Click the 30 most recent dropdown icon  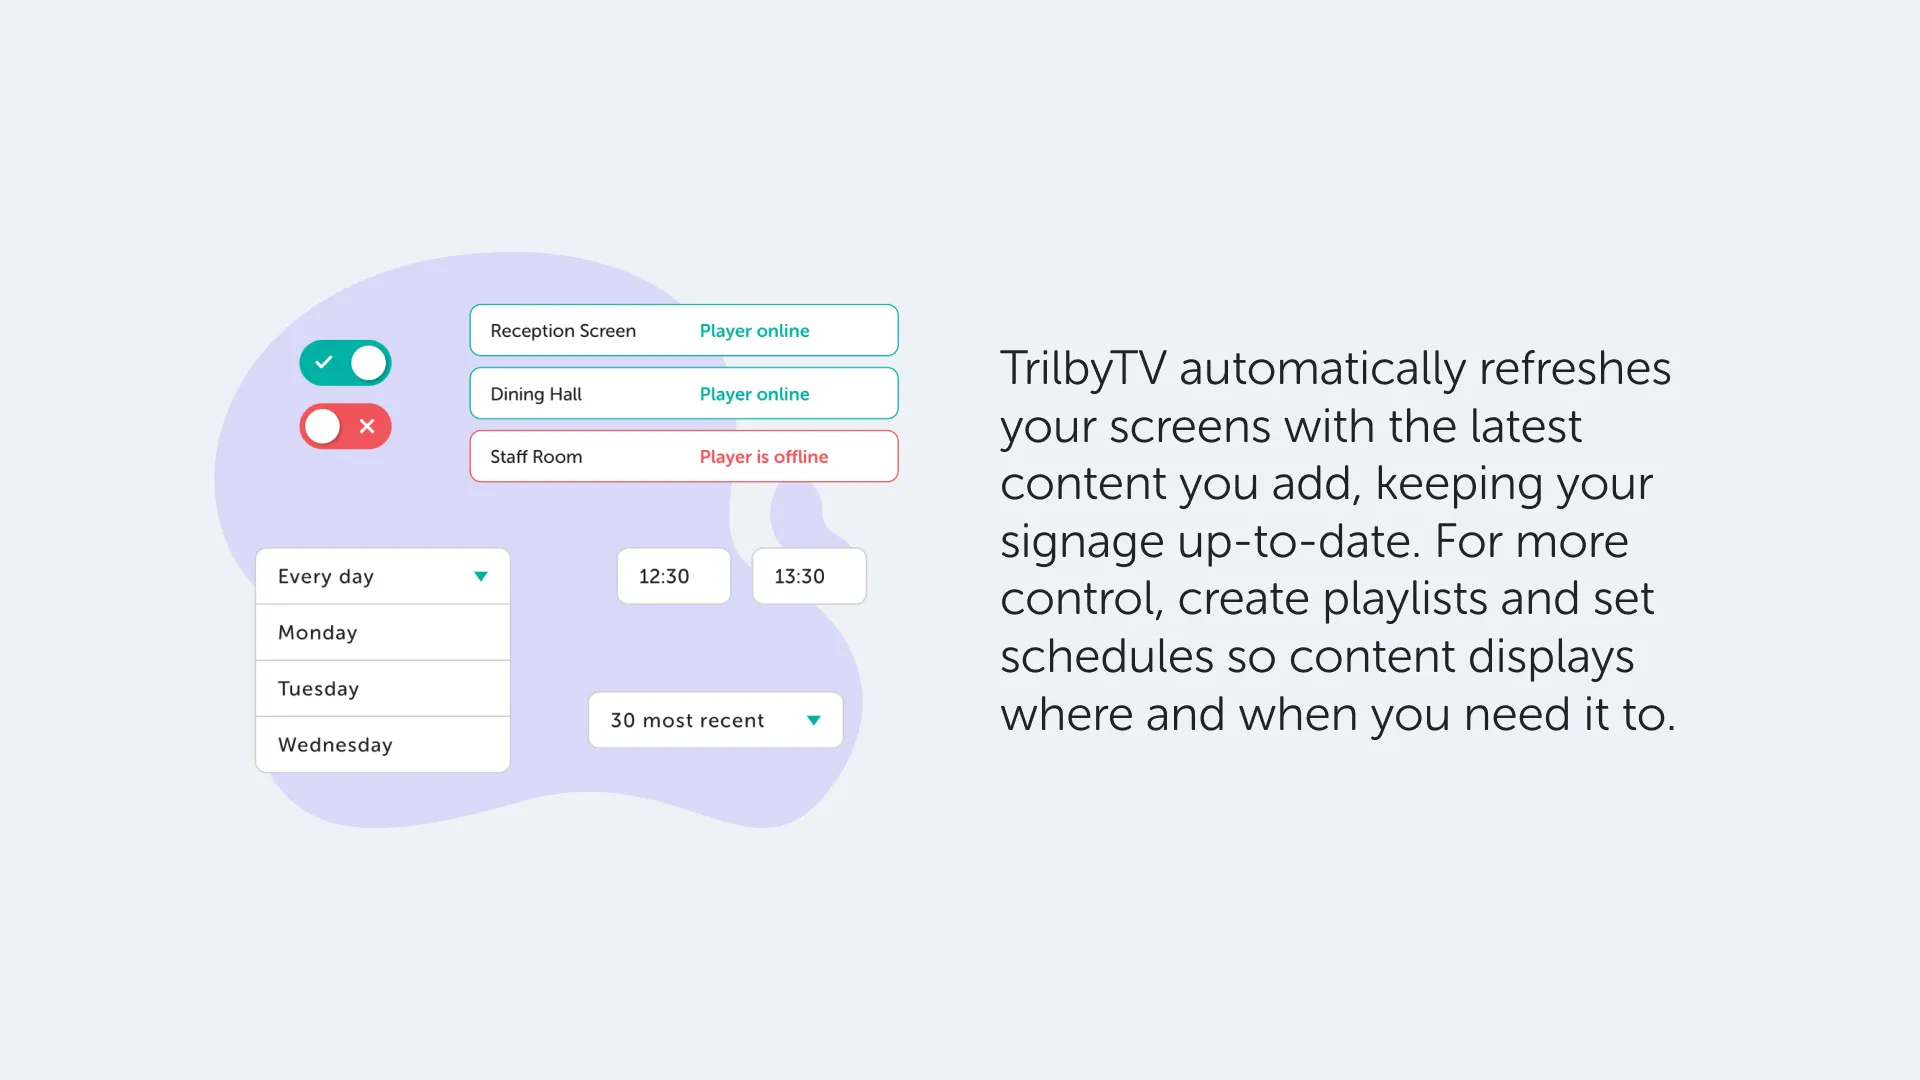[814, 720]
